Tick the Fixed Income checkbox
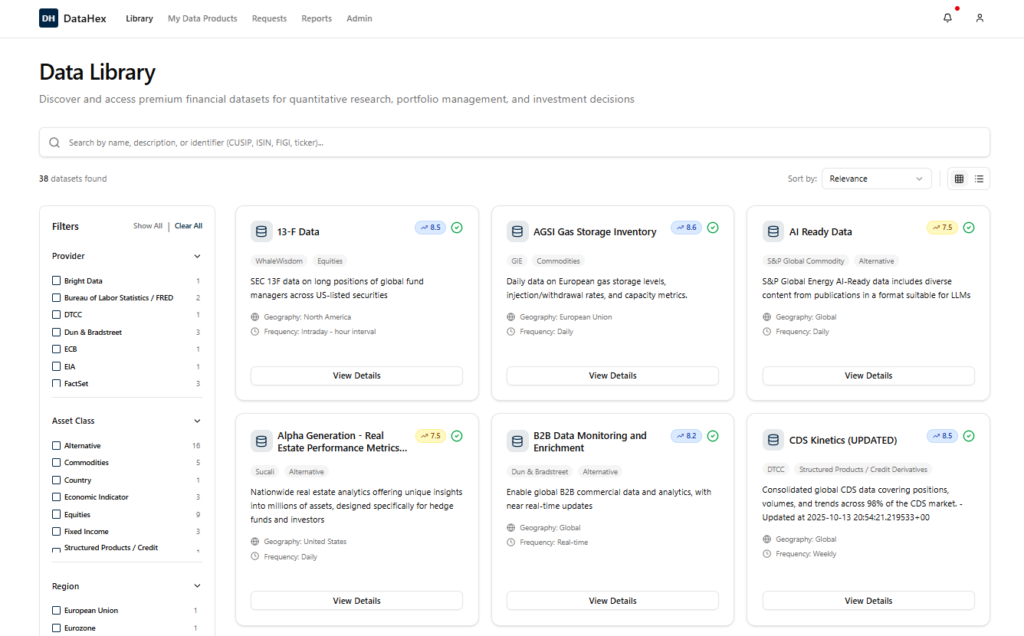 56,532
